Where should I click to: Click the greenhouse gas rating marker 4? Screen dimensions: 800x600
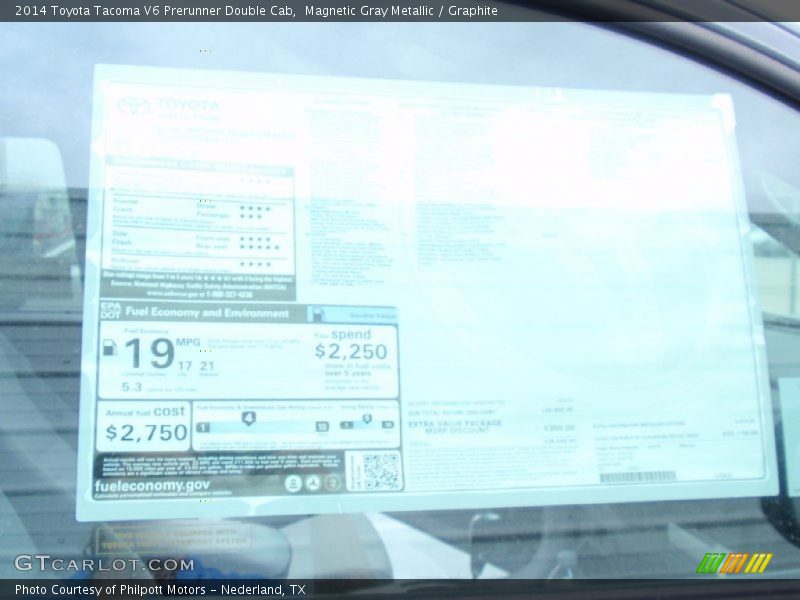coord(248,417)
